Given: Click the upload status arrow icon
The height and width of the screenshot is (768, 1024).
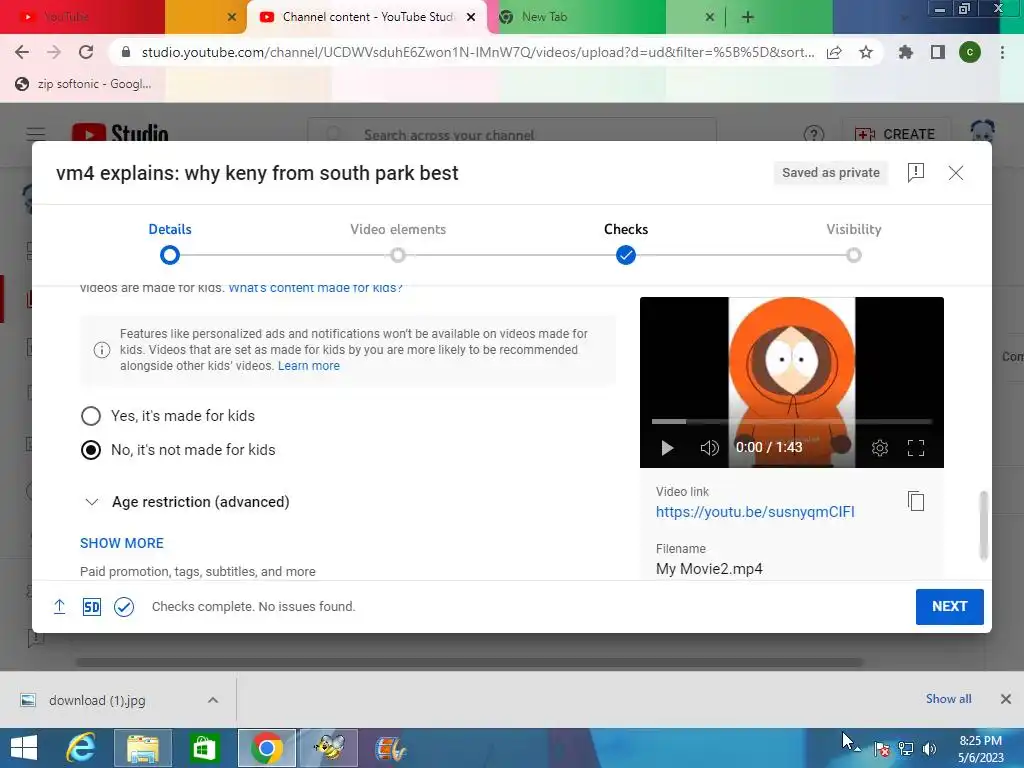Looking at the screenshot, I should (59, 607).
